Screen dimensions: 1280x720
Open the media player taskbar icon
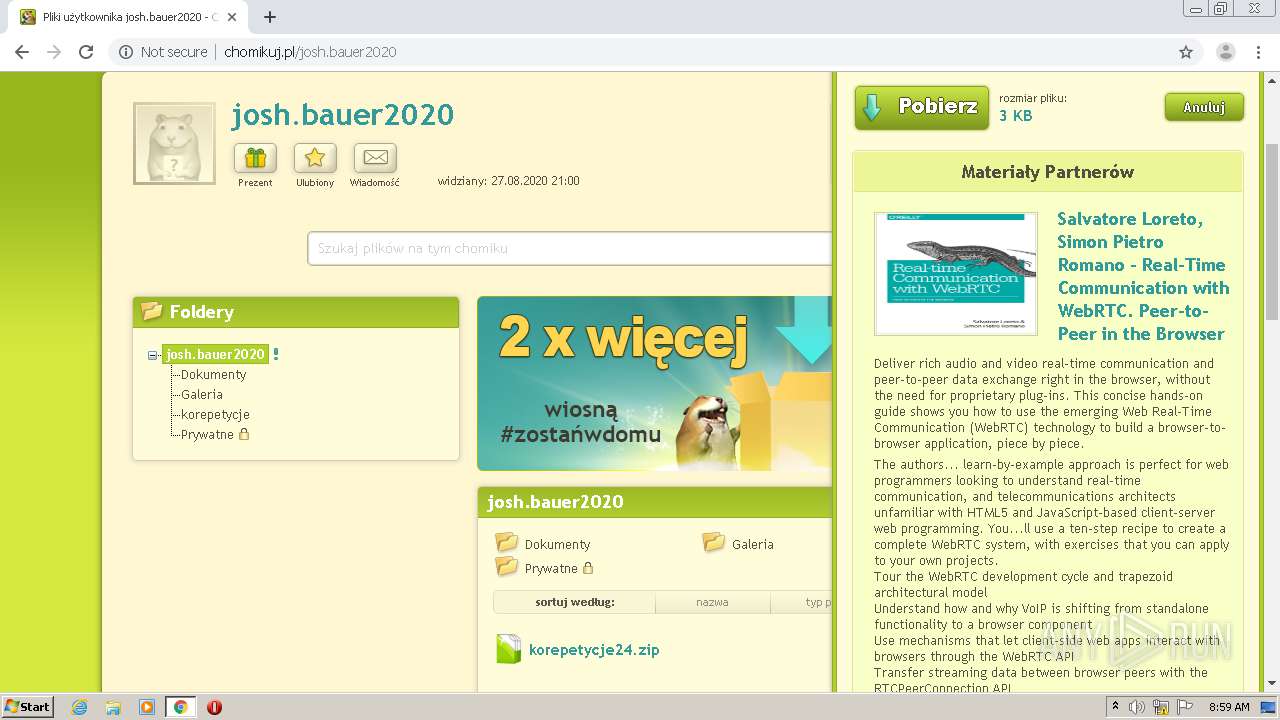(x=147, y=707)
